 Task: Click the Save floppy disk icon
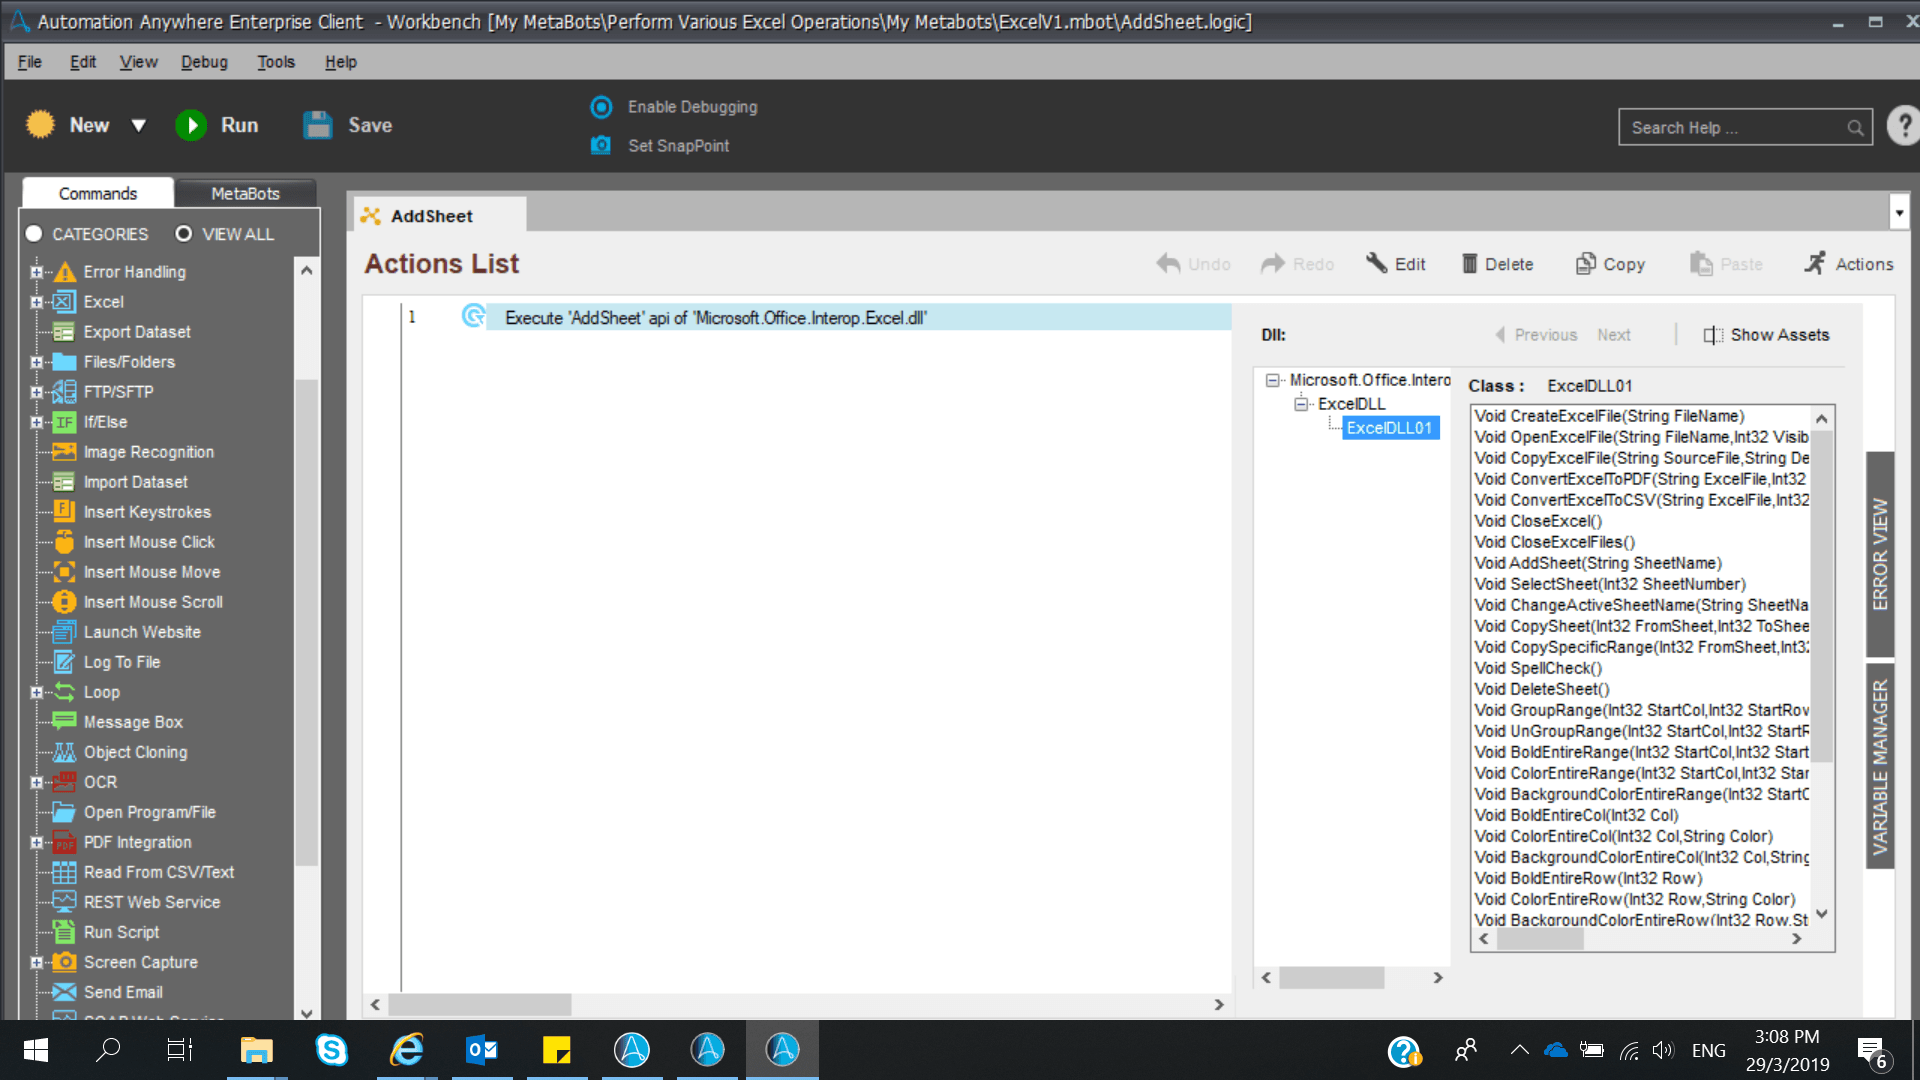pos(318,125)
